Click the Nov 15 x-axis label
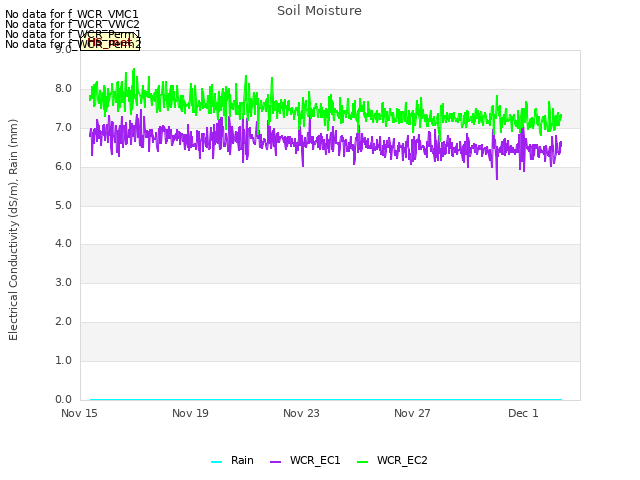The image size is (640, 480). 79,413
